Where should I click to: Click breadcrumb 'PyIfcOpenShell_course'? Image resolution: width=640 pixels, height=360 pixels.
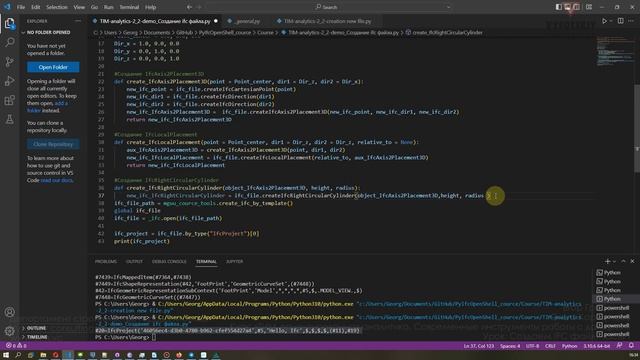pos(224,33)
